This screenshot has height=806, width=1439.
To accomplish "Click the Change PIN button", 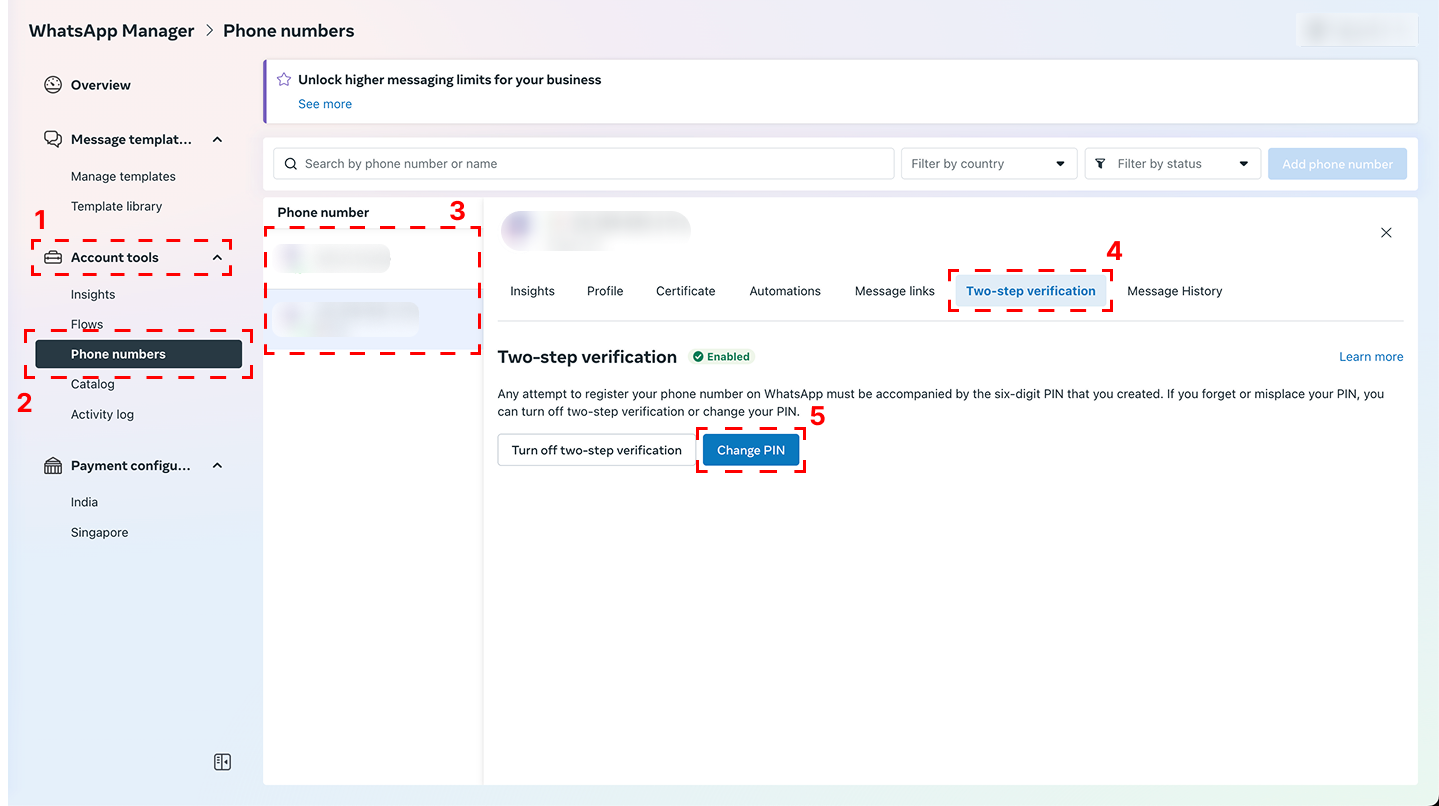I will pos(751,450).
